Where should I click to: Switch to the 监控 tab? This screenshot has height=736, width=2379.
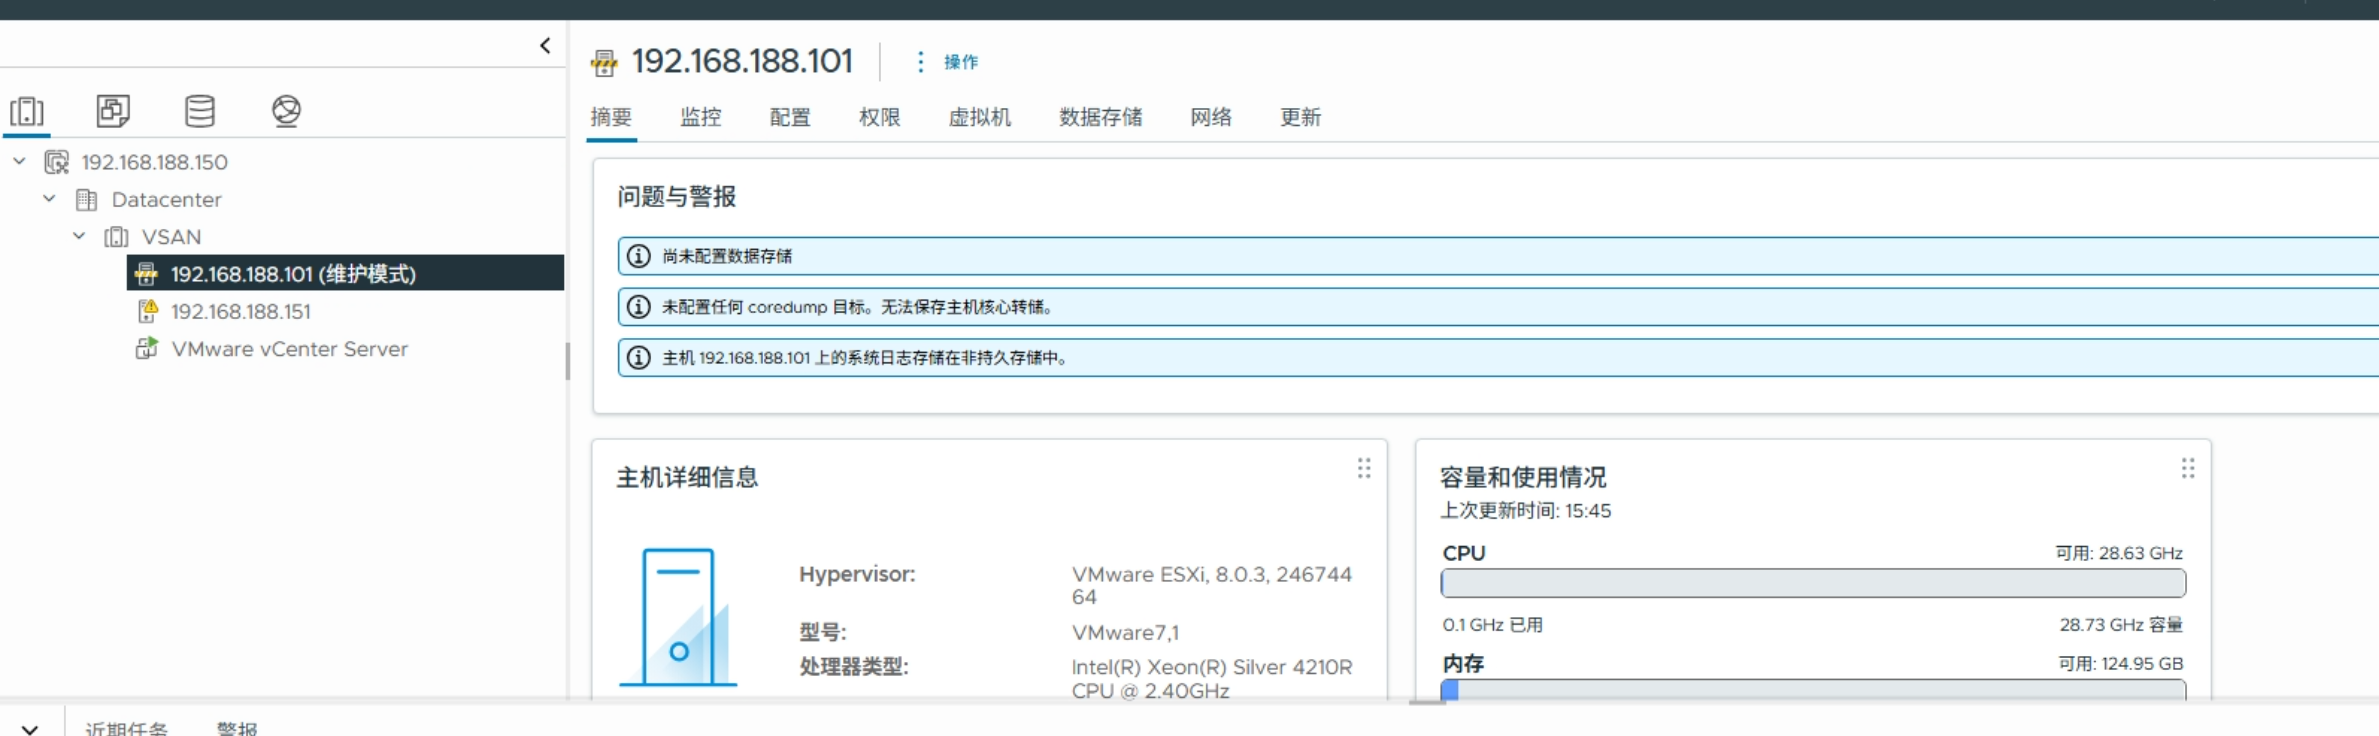pyautogui.click(x=701, y=118)
